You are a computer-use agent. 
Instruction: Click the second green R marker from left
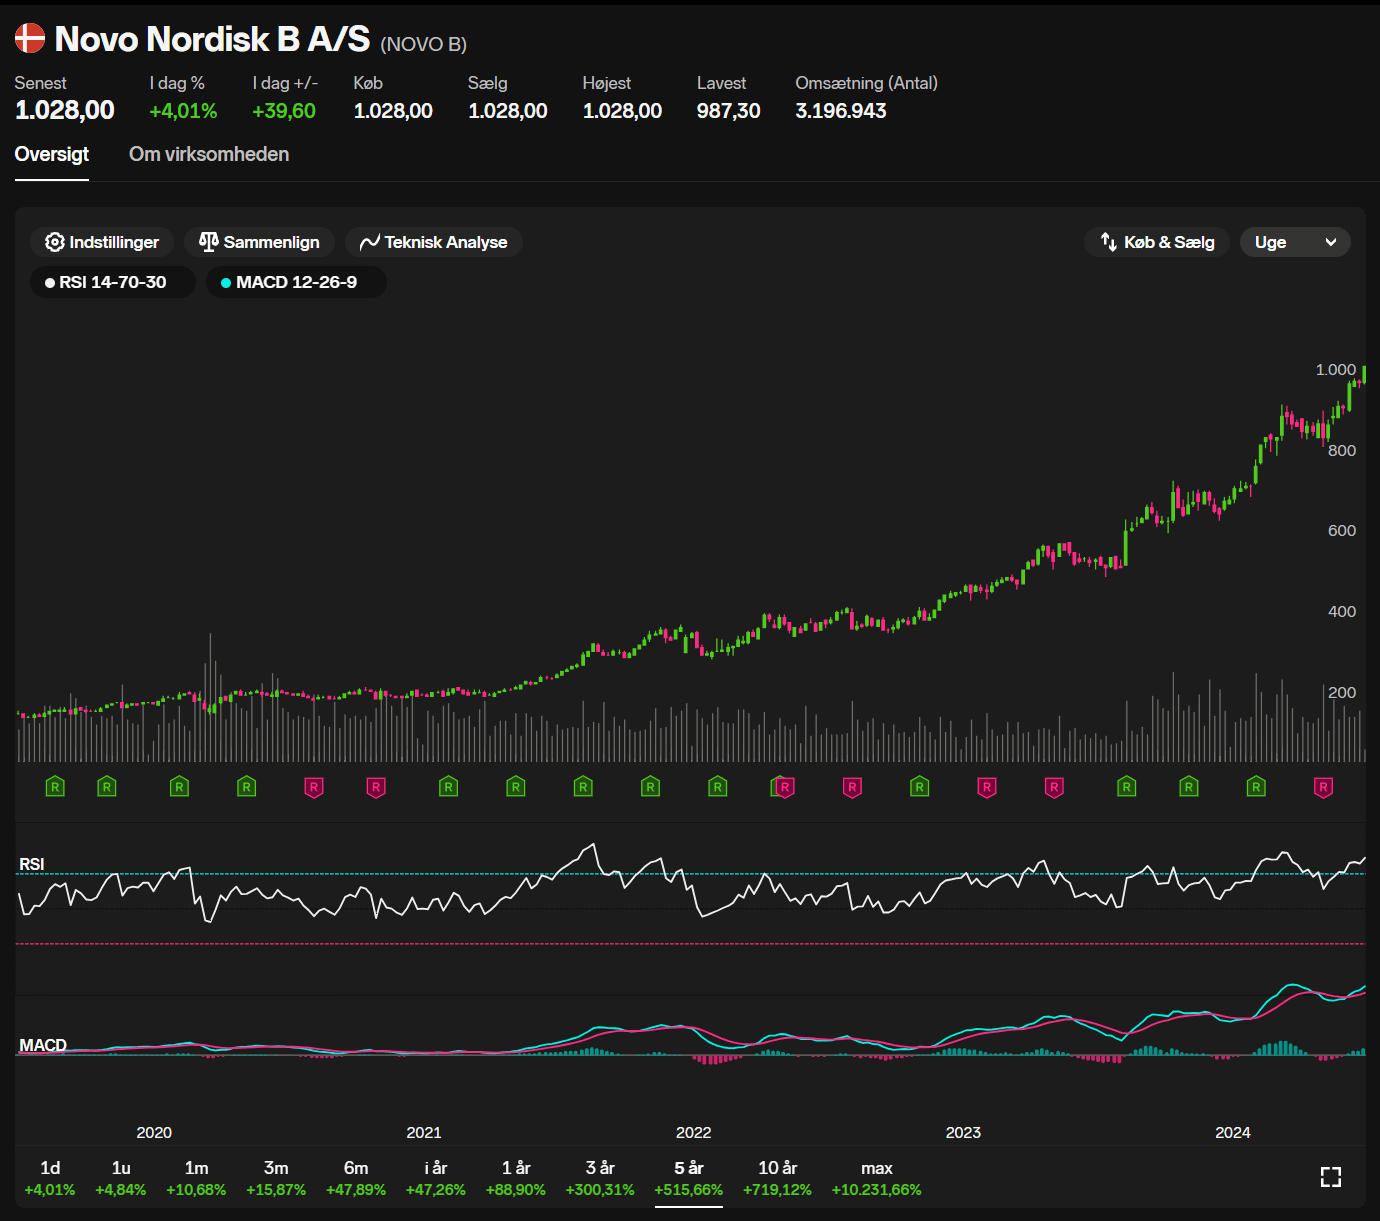point(107,787)
